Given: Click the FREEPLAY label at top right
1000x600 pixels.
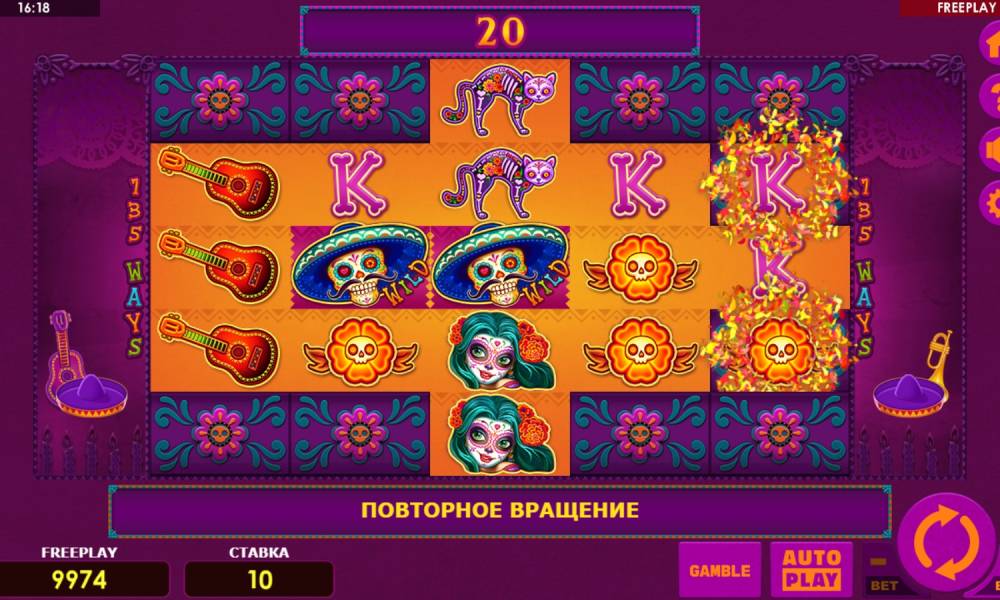Looking at the screenshot, I should tap(966, 8).
